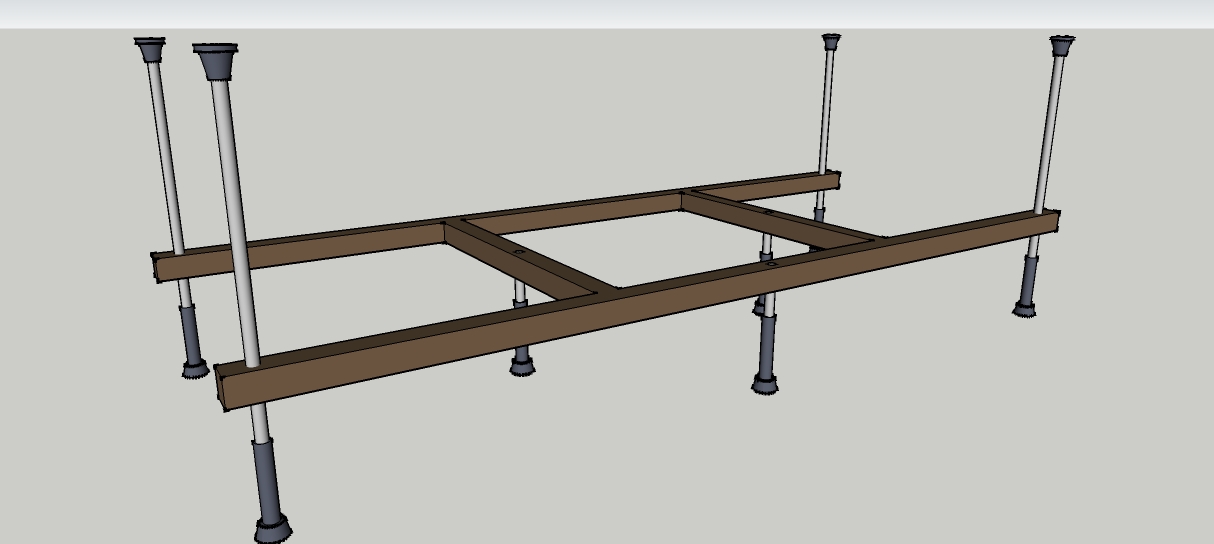Select the right end face of the front beam
The height and width of the screenshot is (544, 1214).
(x=1057, y=221)
